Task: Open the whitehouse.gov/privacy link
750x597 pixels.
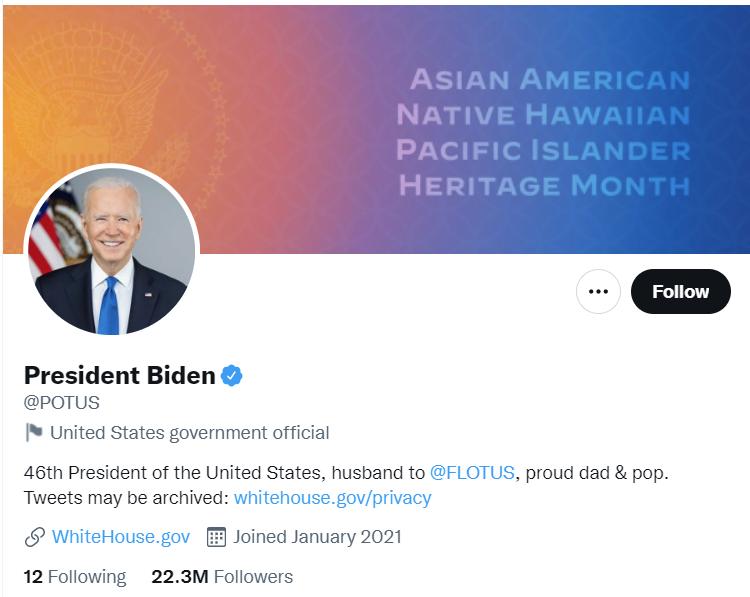Action: point(332,497)
